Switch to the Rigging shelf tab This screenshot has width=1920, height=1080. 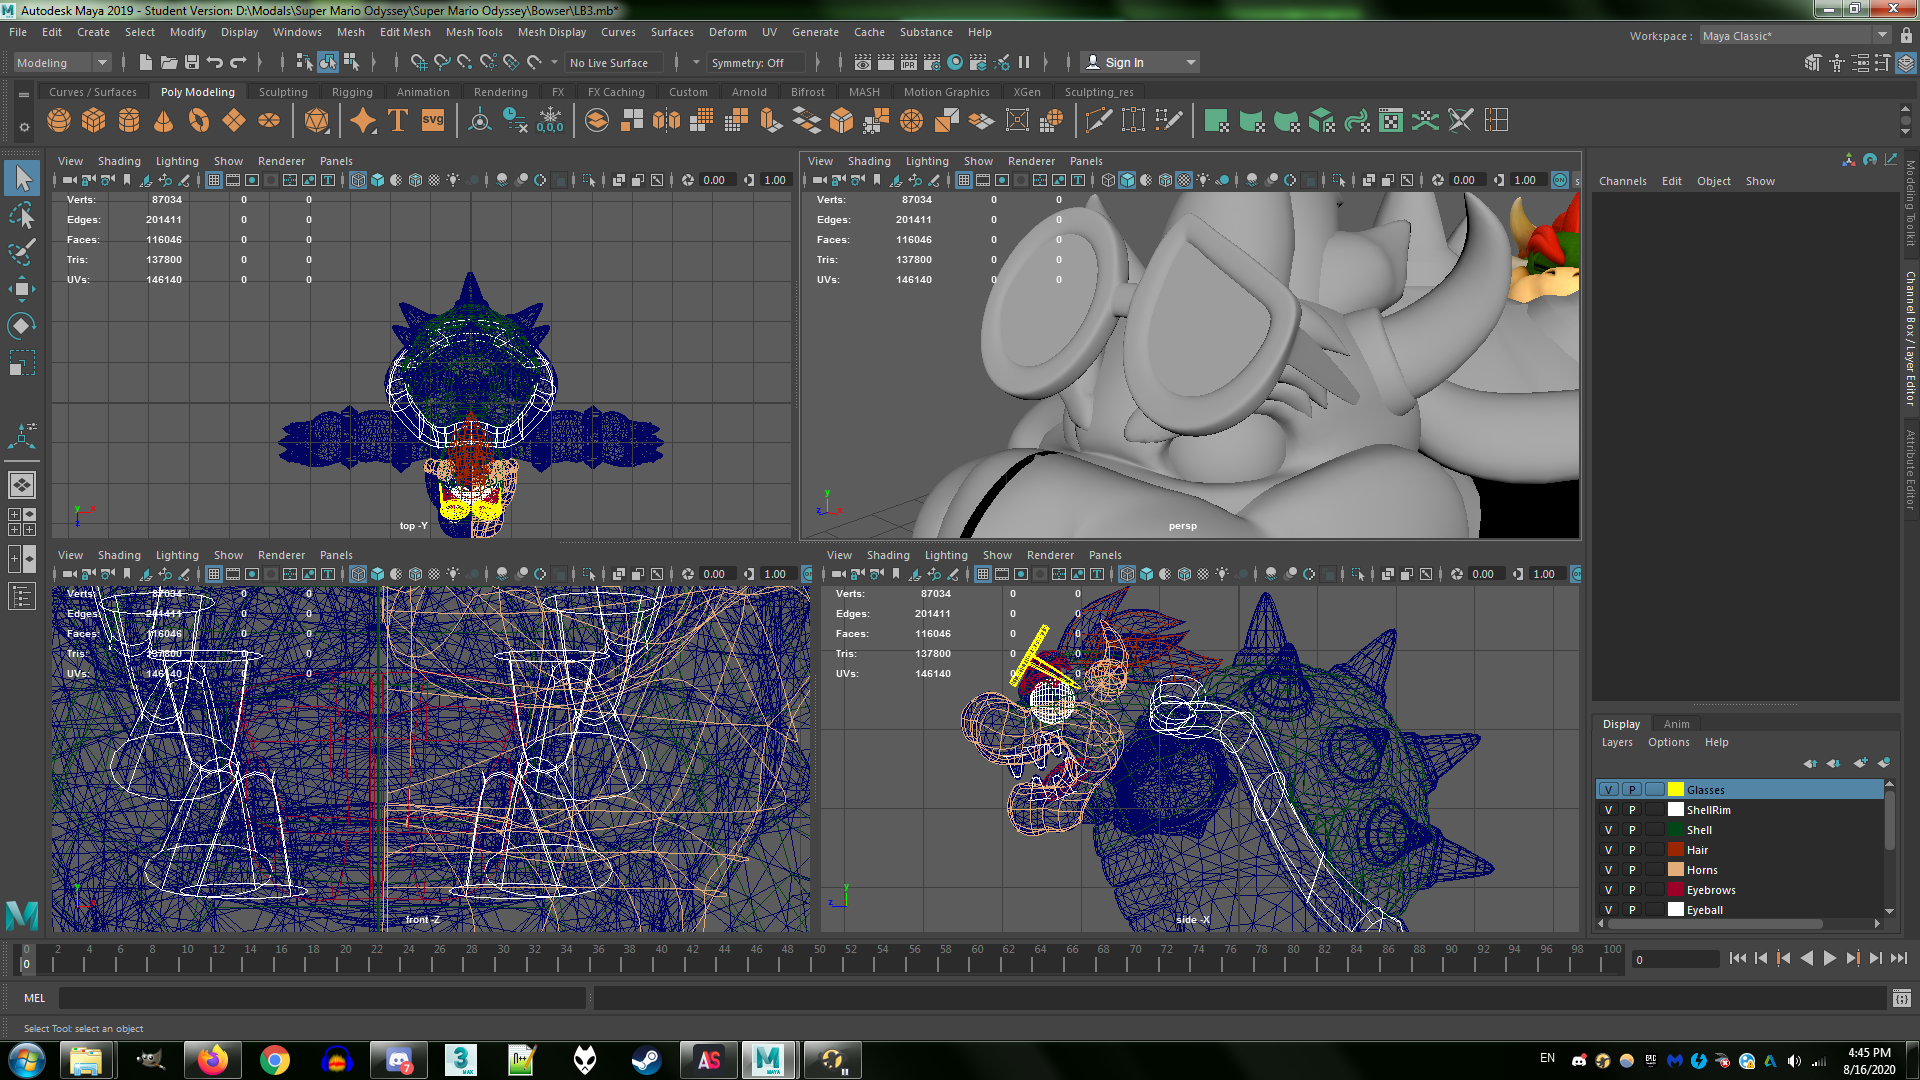click(x=352, y=92)
